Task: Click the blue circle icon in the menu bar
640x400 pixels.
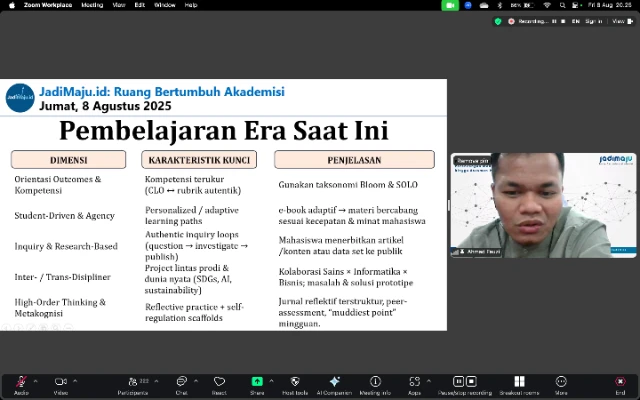Action: point(468,5)
